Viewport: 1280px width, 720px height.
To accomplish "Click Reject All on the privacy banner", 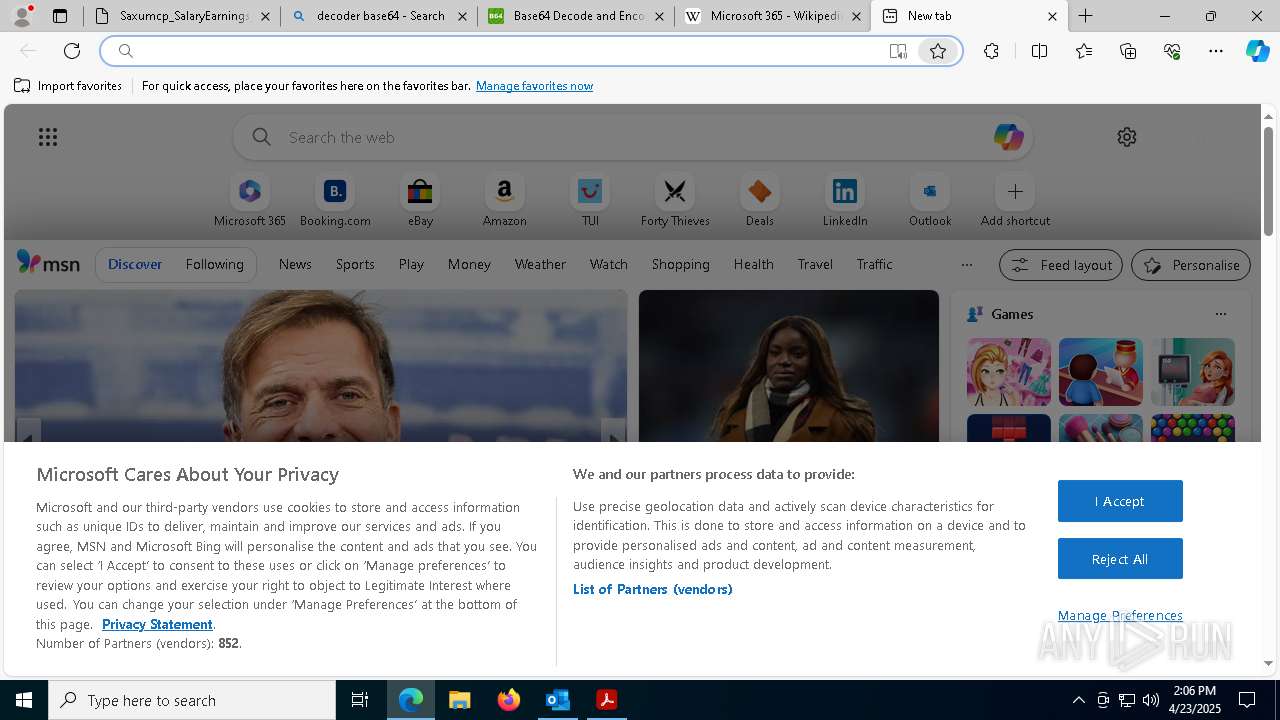I will point(1120,559).
